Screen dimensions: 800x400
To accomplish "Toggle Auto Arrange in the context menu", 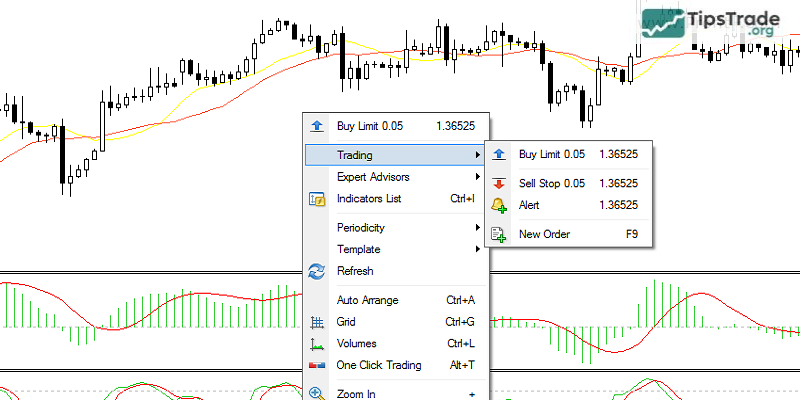I will tap(367, 300).
